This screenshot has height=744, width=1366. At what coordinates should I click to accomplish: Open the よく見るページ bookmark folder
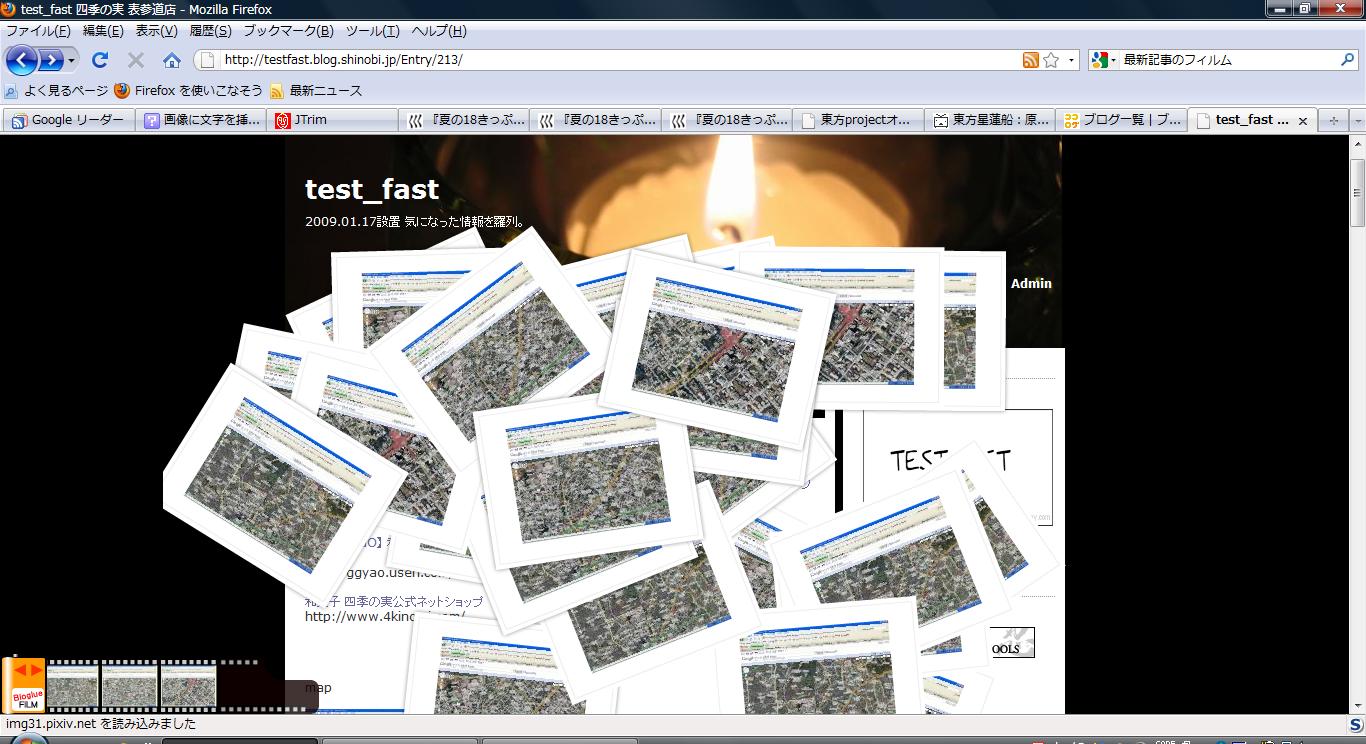coord(56,91)
